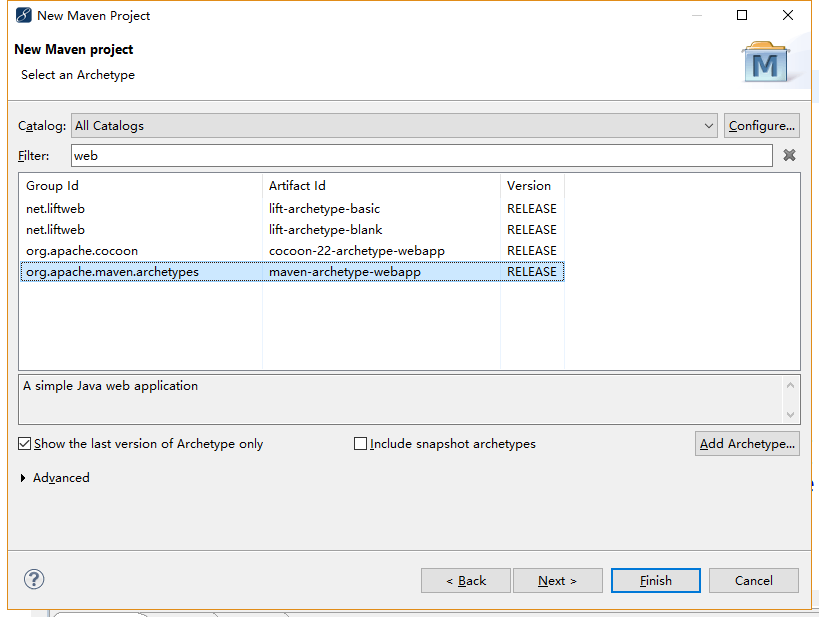Screen dimensions: 819x617
Task: Click in the Filter text field
Action: [x=420, y=156]
